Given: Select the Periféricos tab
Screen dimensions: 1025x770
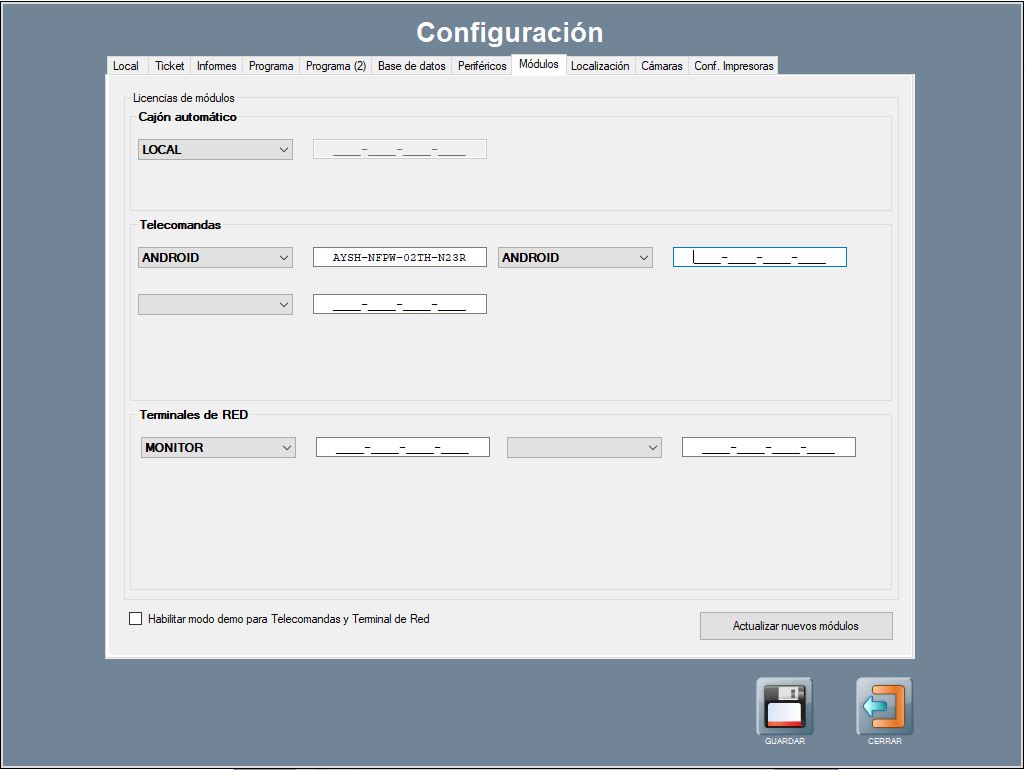Looking at the screenshot, I should click(x=482, y=66).
